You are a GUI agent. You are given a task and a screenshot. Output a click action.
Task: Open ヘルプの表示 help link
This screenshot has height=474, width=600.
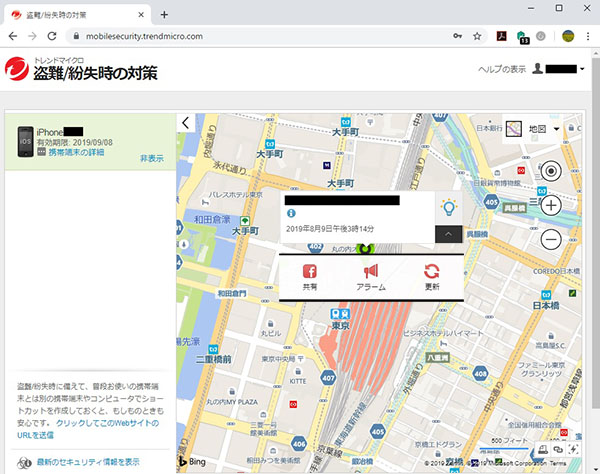click(502, 69)
